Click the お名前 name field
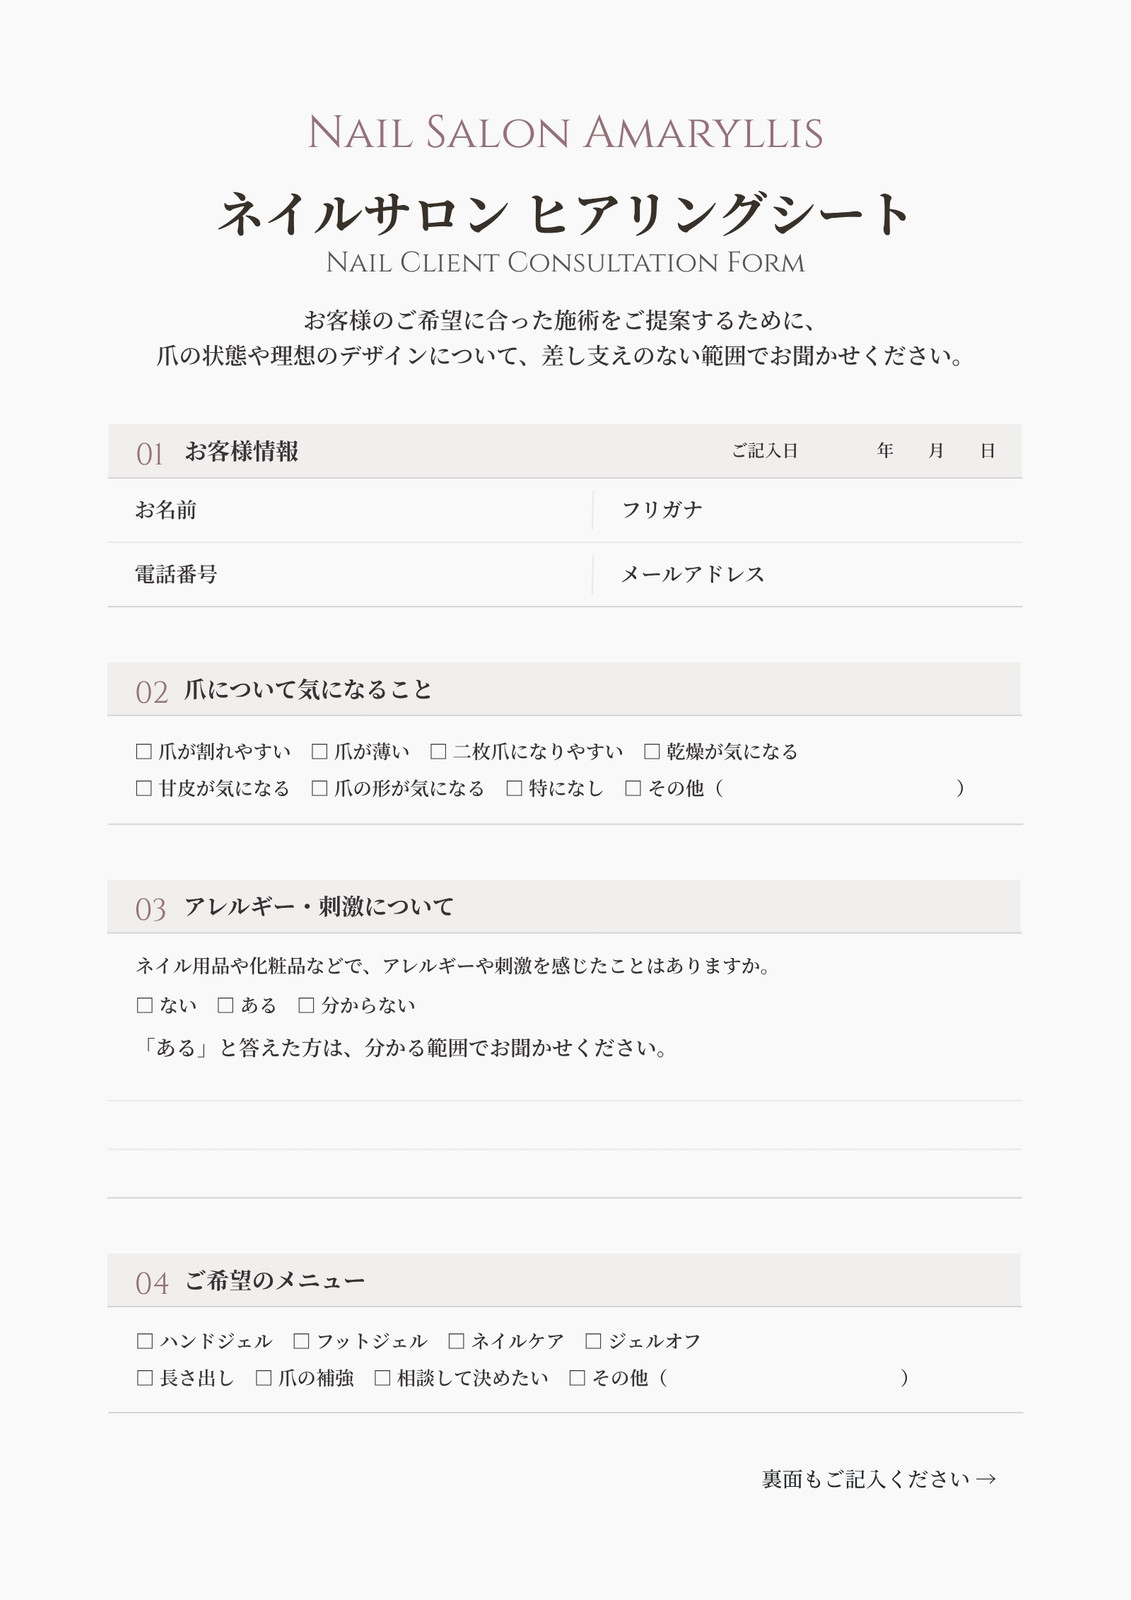Image resolution: width=1131 pixels, height=1600 pixels. (x=350, y=510)
